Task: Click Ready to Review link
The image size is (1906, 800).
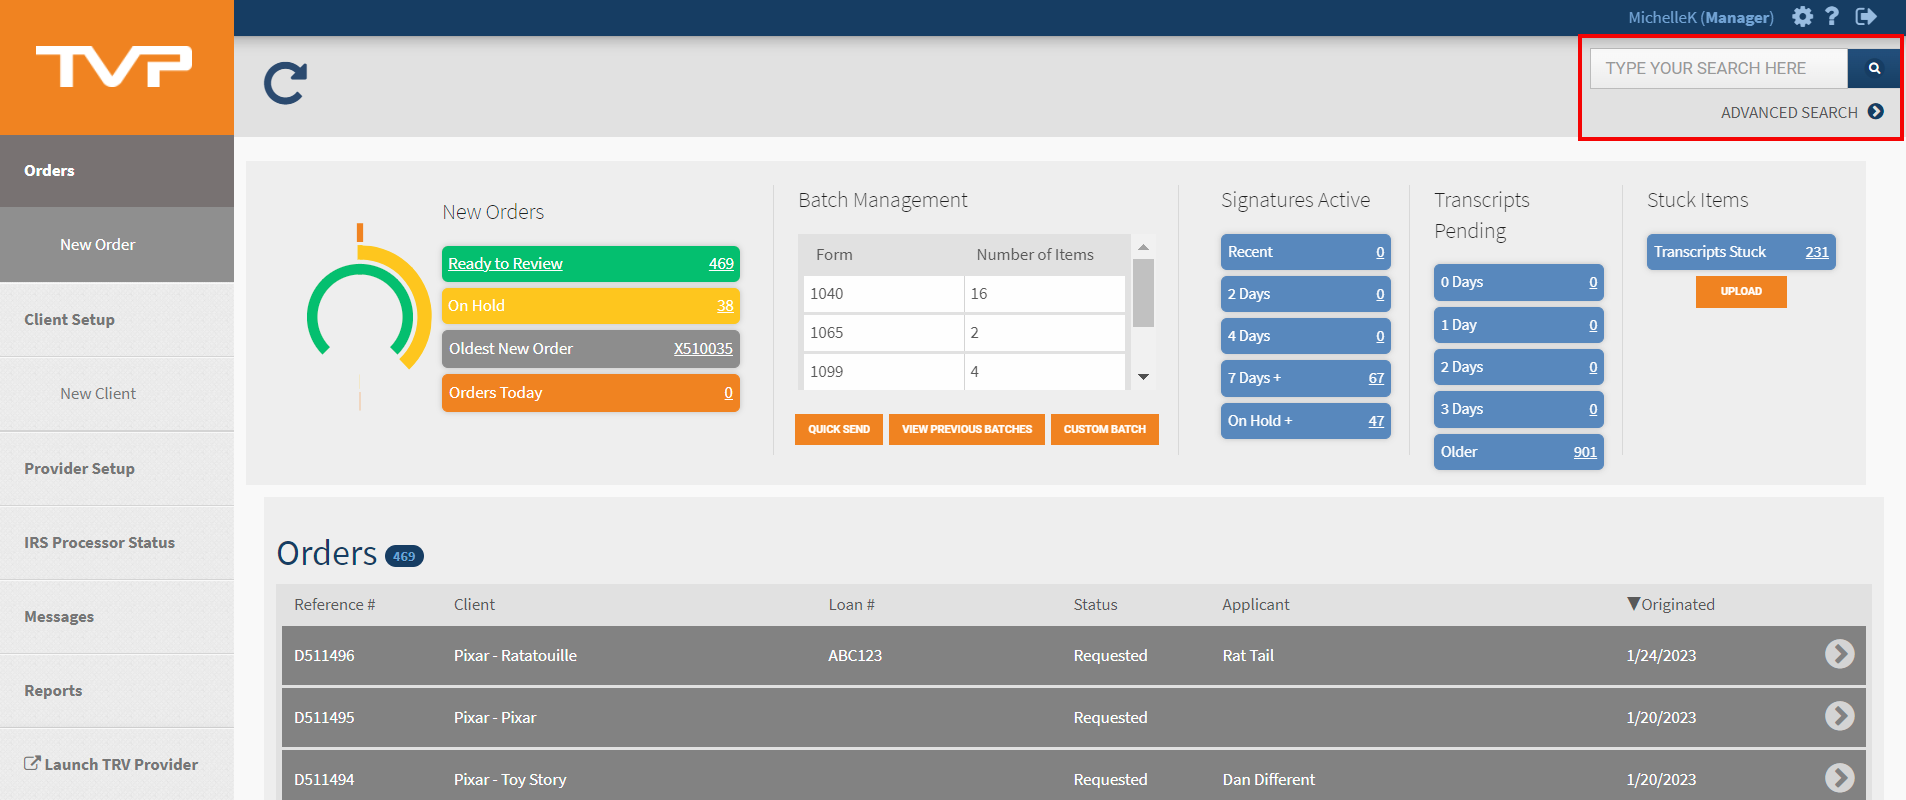Action: point(505,264)
